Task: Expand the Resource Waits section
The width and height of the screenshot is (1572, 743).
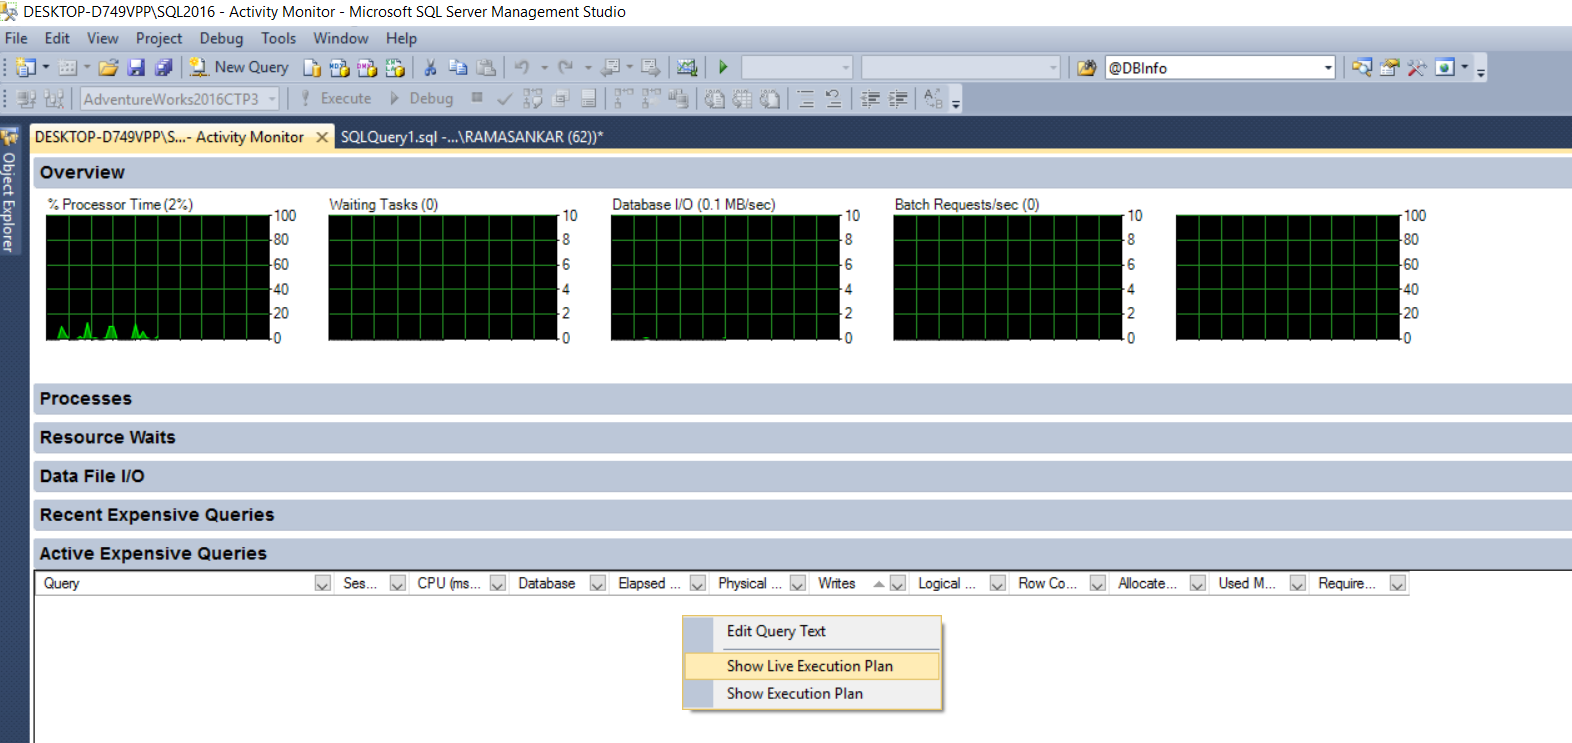Action: tap(802, 437)
